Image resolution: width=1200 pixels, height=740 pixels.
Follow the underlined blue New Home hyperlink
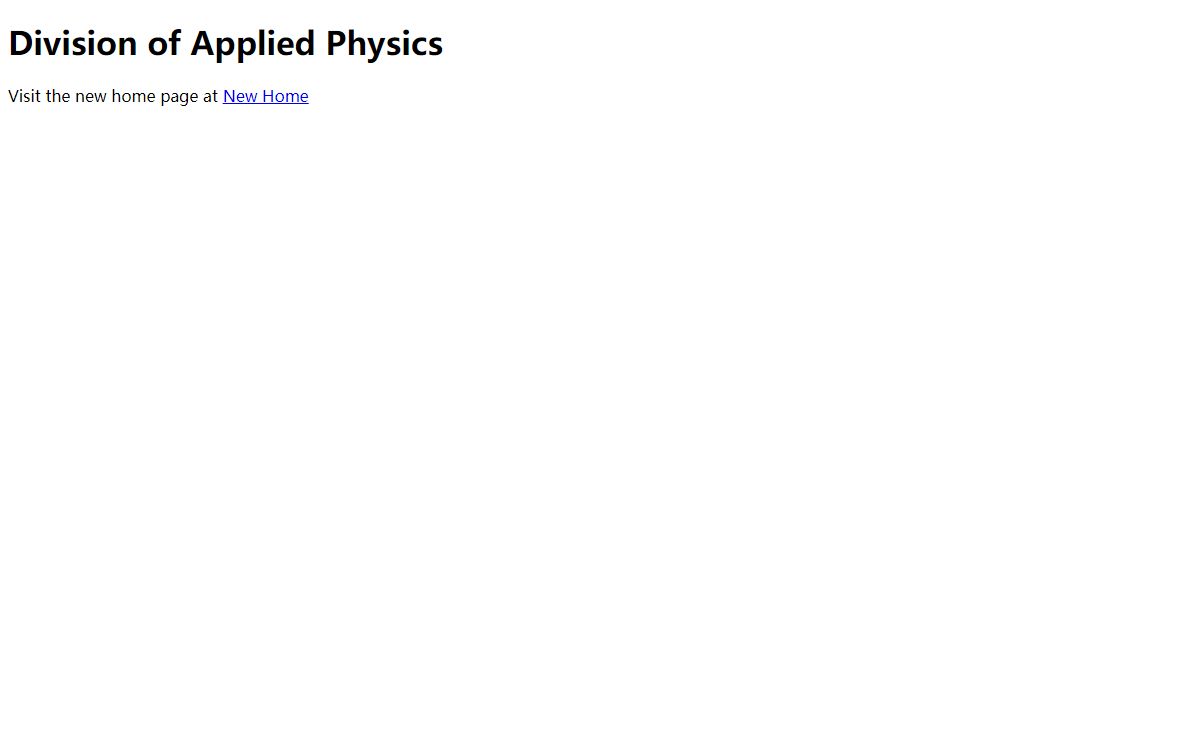(x=265, y=96)
